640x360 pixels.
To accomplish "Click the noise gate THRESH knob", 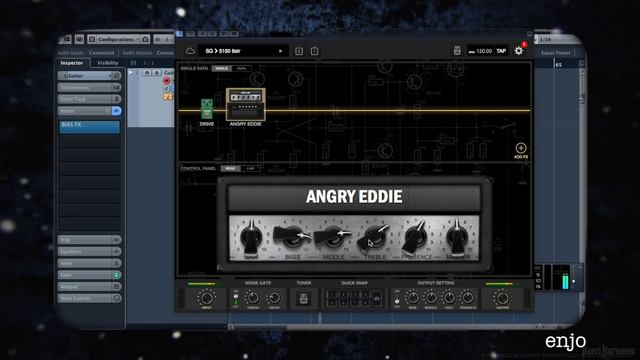I will pos(253,298).
